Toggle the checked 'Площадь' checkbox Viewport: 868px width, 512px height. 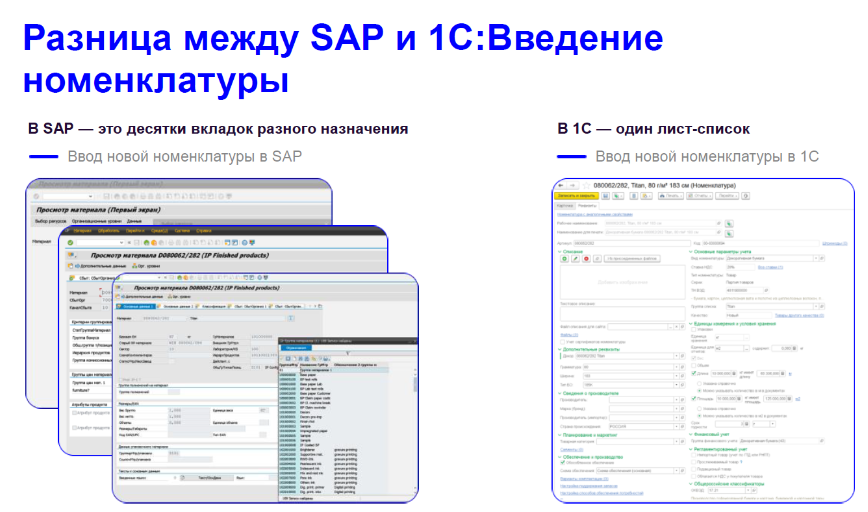pyautogui.click(x=694, y=399)
